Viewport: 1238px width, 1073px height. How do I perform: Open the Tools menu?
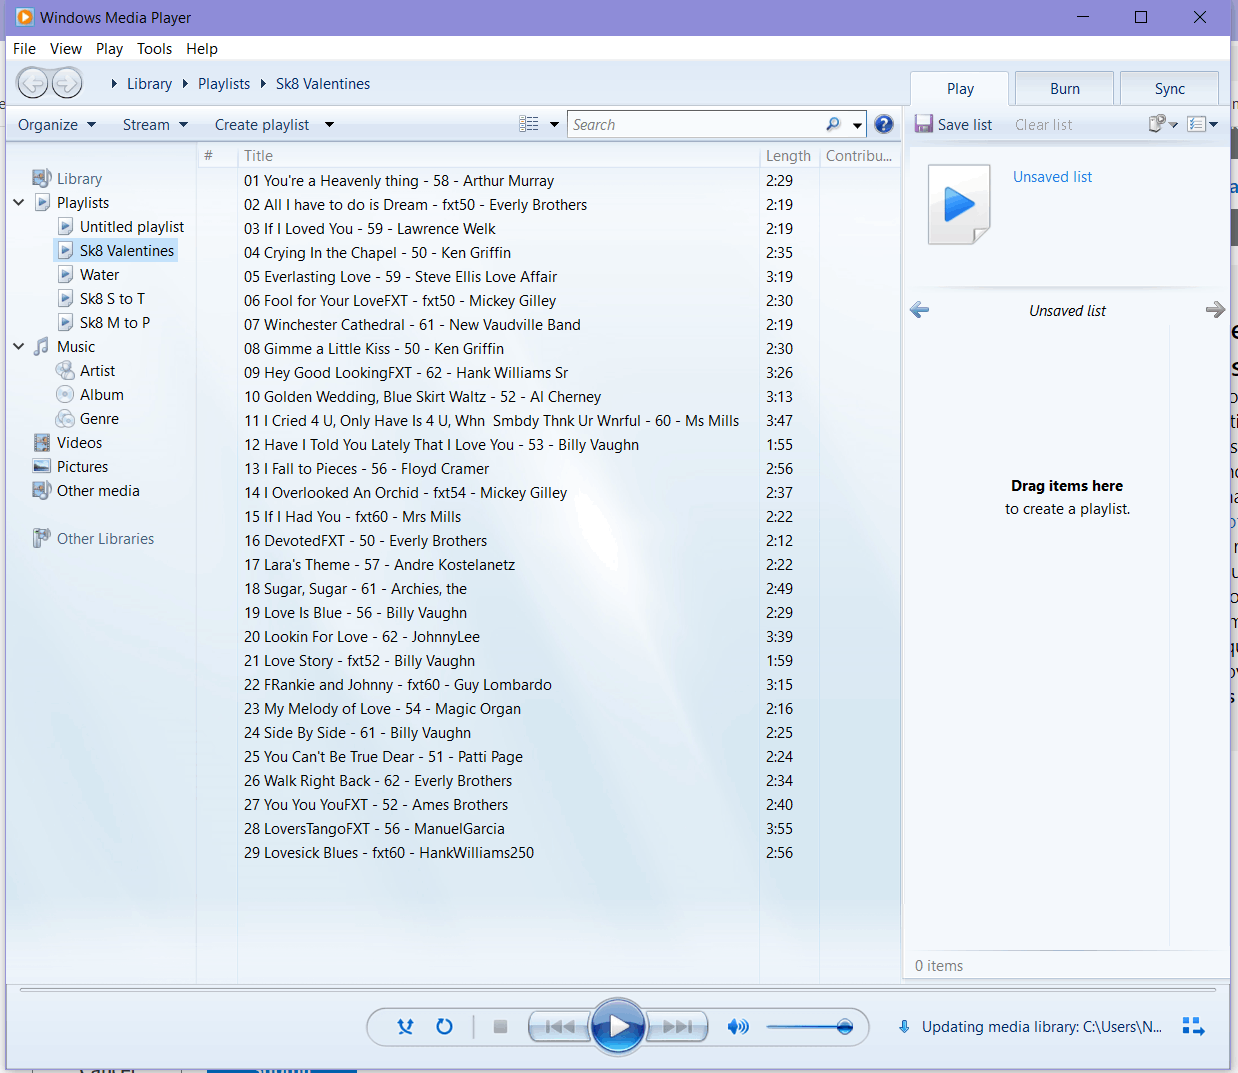tap(154, 48)
